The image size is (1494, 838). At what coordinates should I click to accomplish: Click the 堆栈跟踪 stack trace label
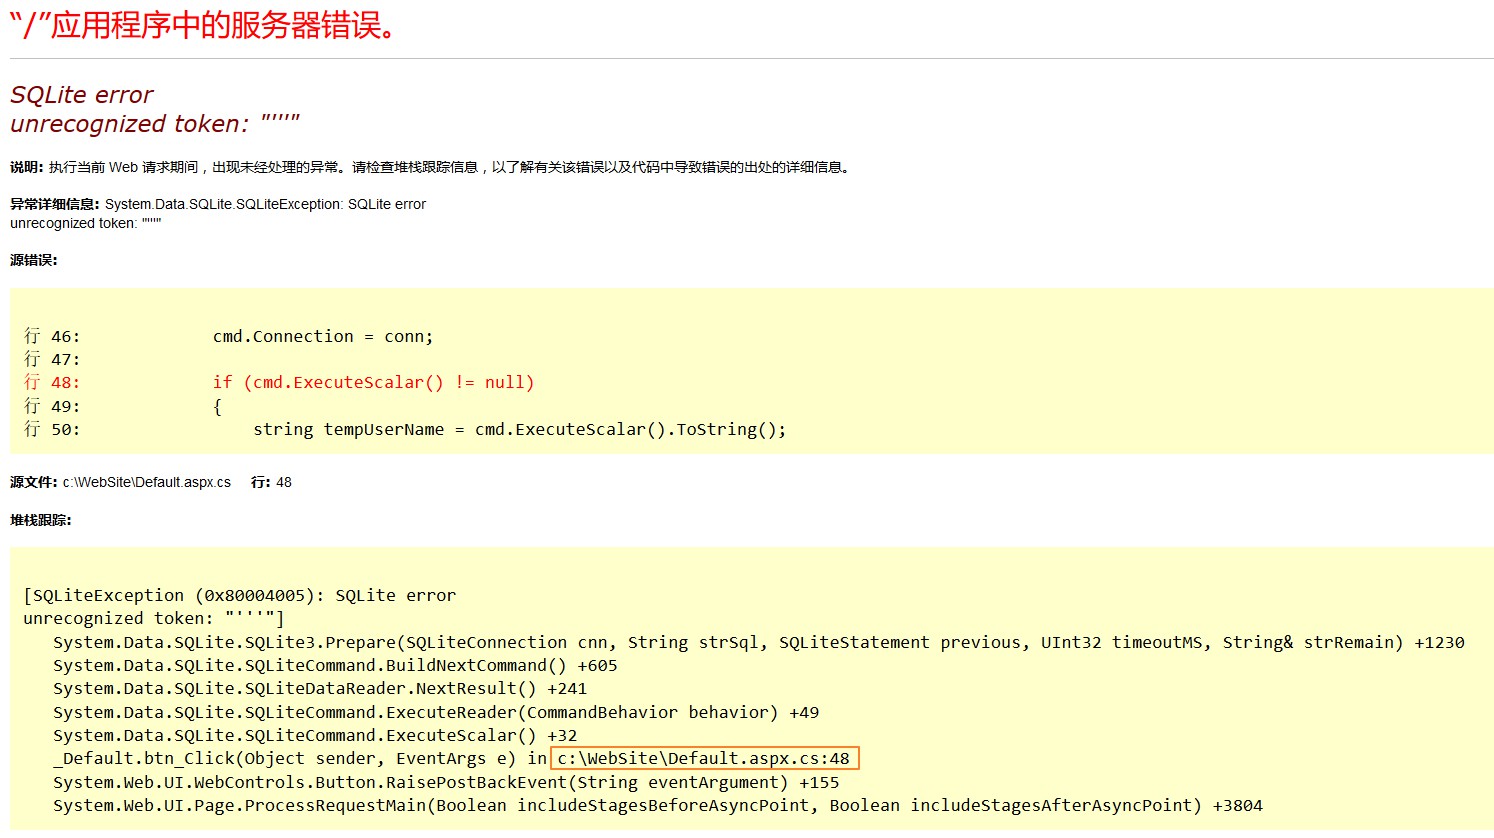[x=35, y=520]
